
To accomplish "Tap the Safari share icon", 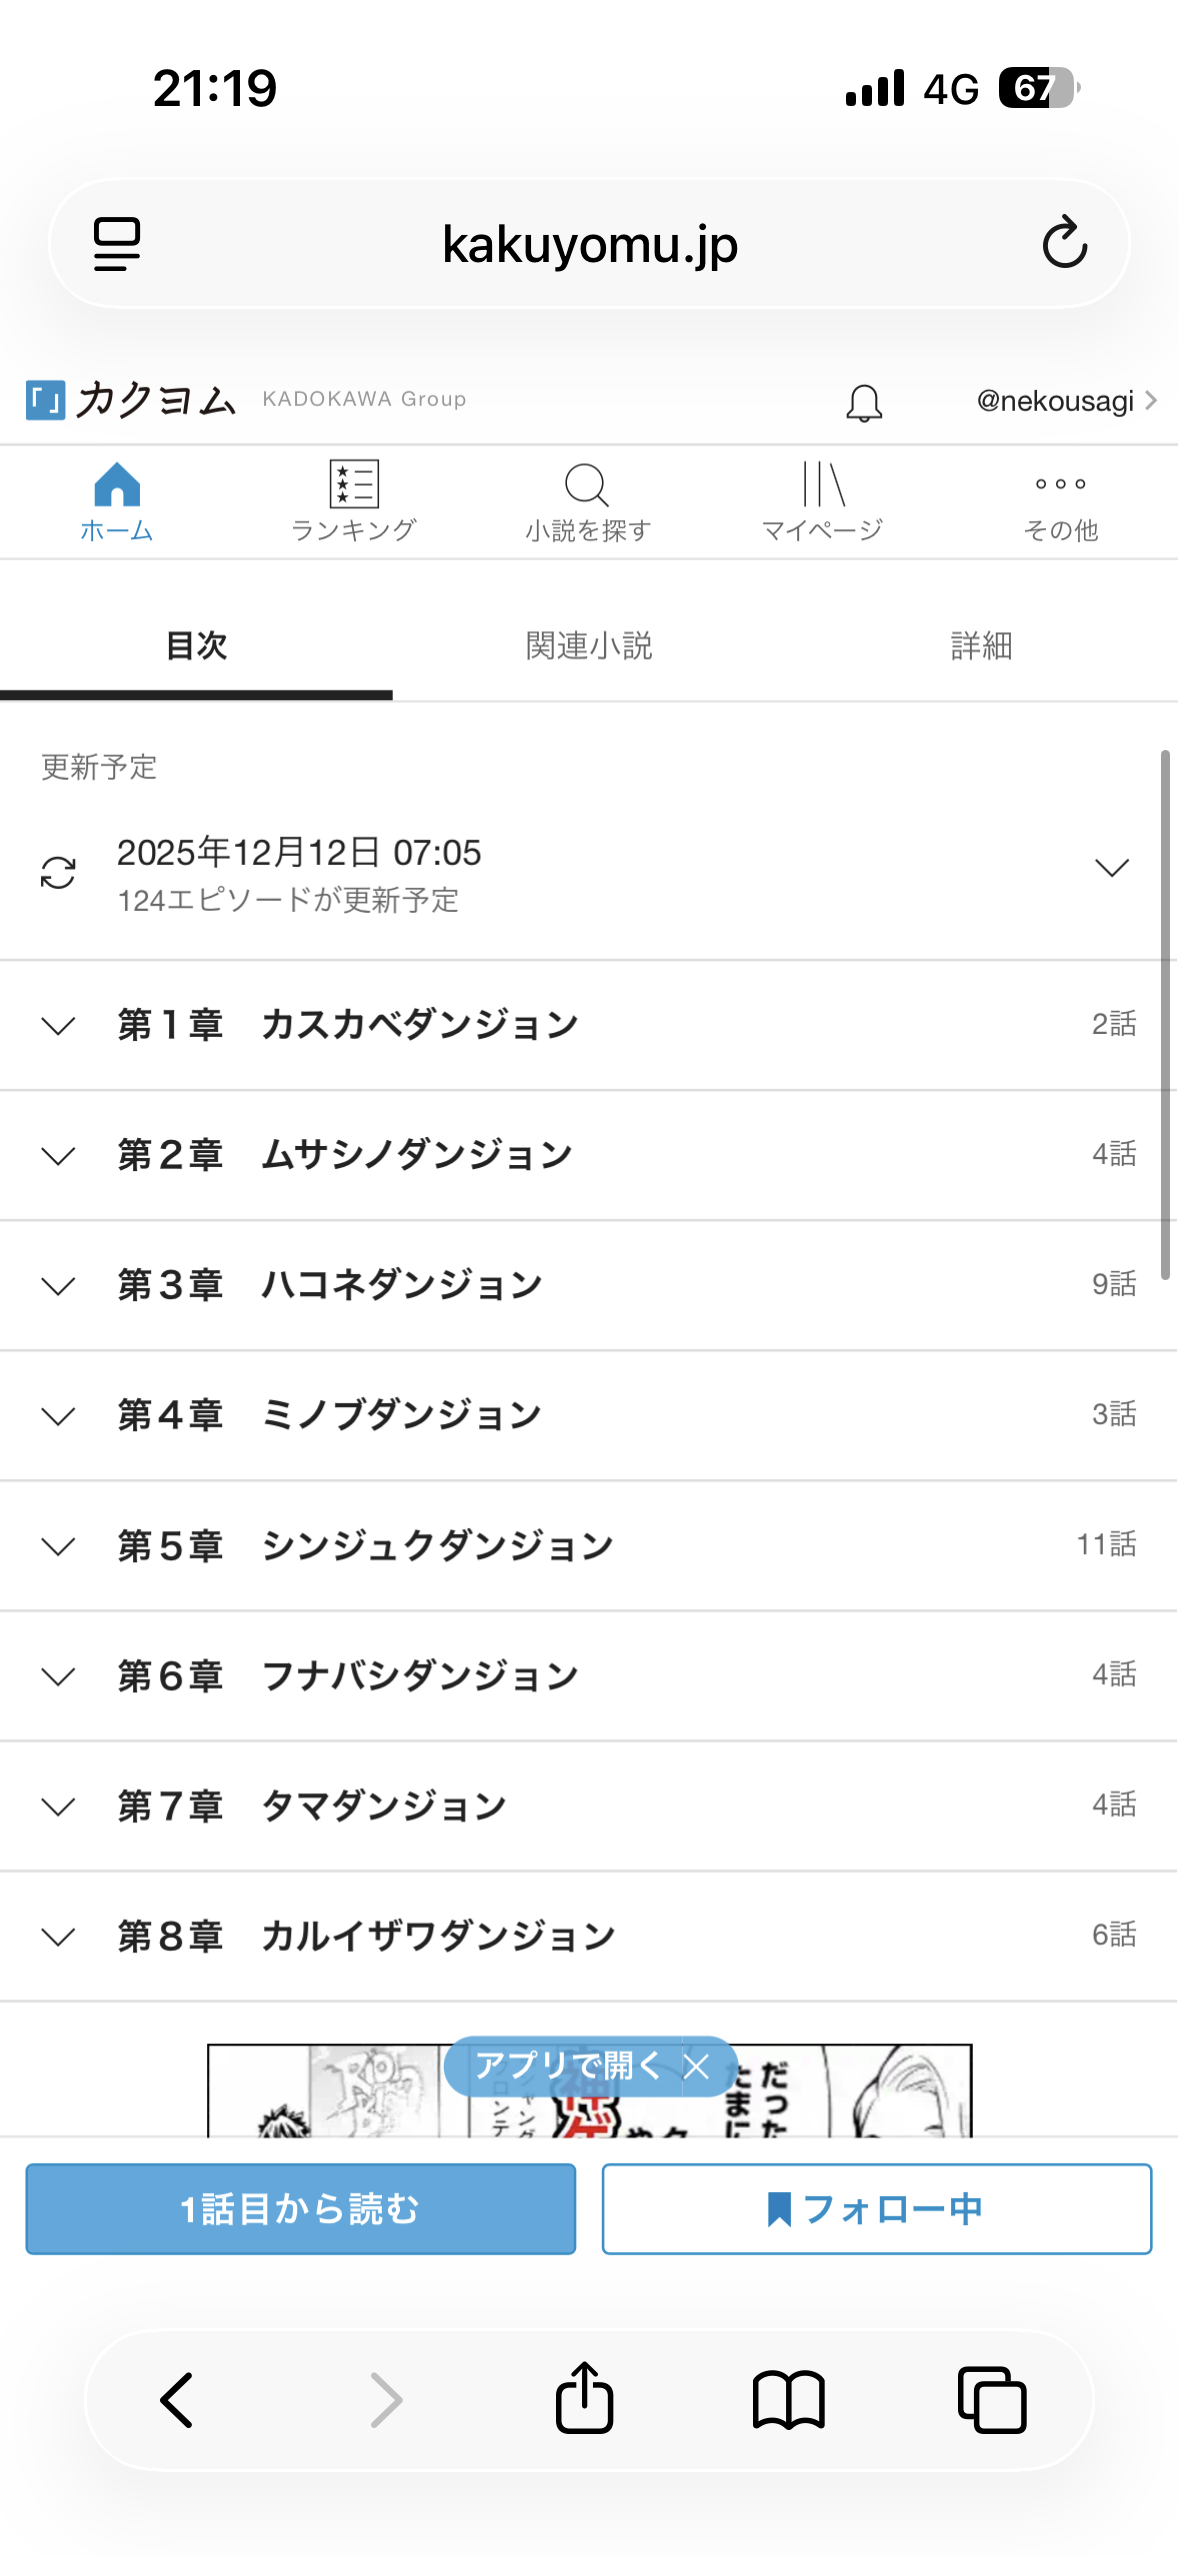I will tap(584, 2398).
